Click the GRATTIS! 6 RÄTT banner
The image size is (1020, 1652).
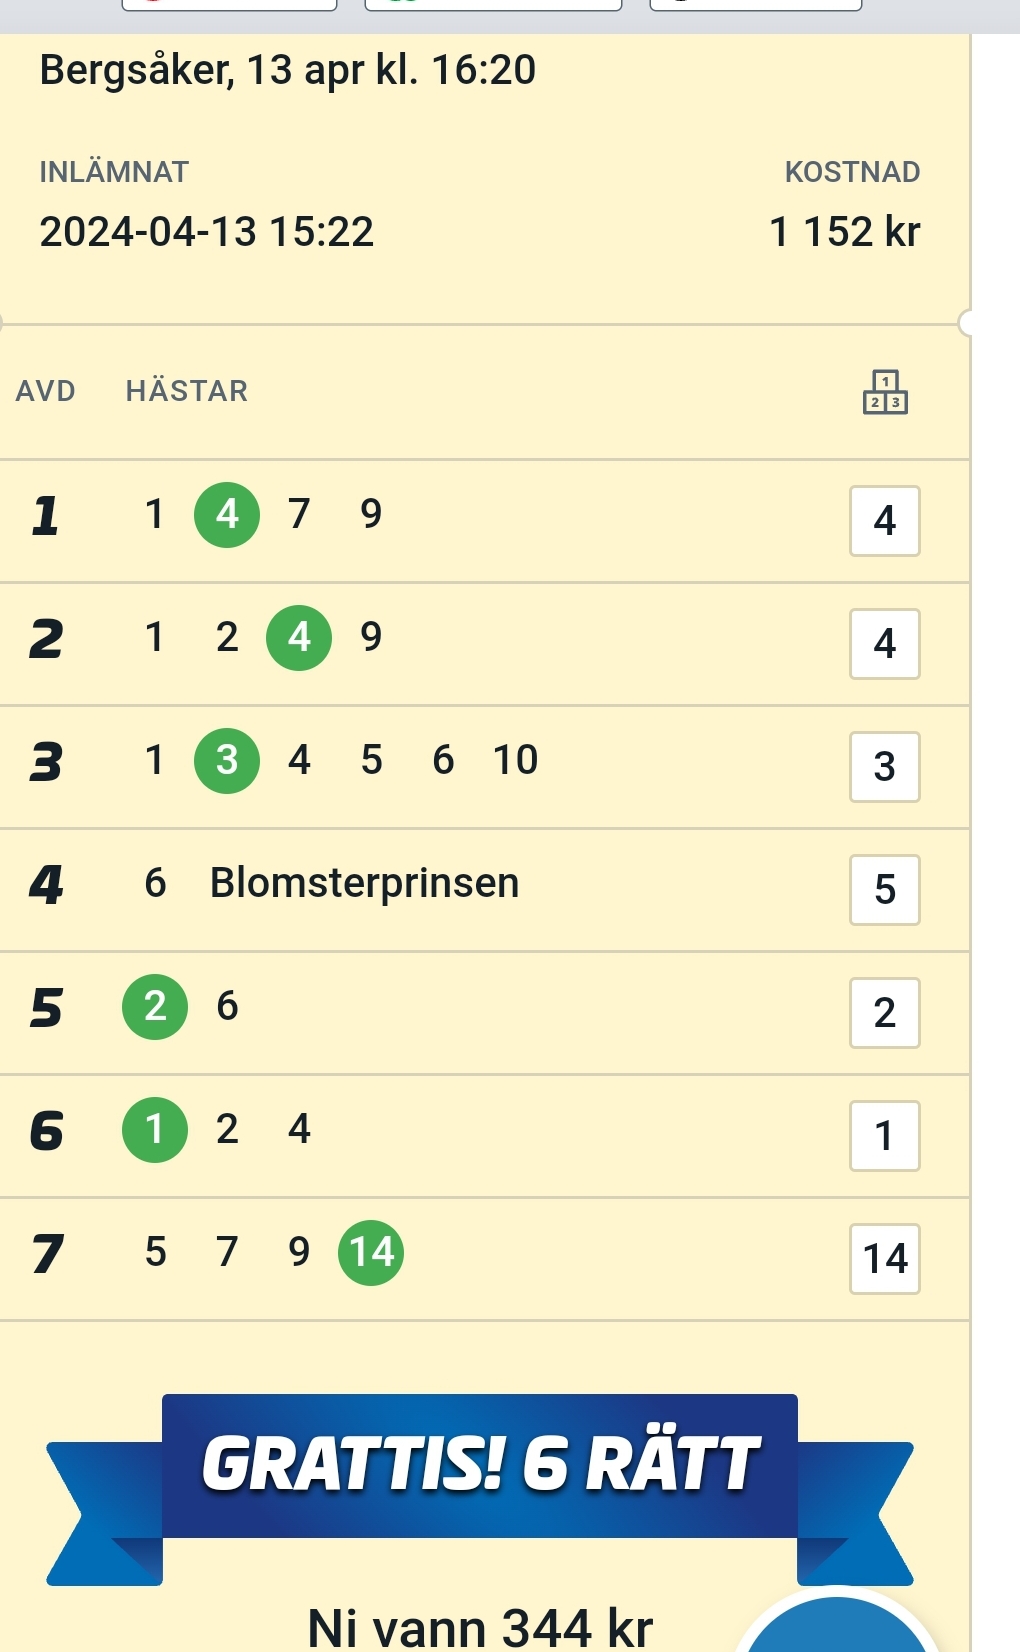(480, 1466)
